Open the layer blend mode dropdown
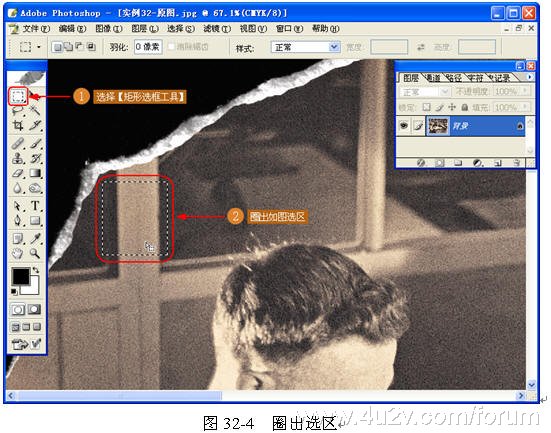 click(x=424, y=92)
